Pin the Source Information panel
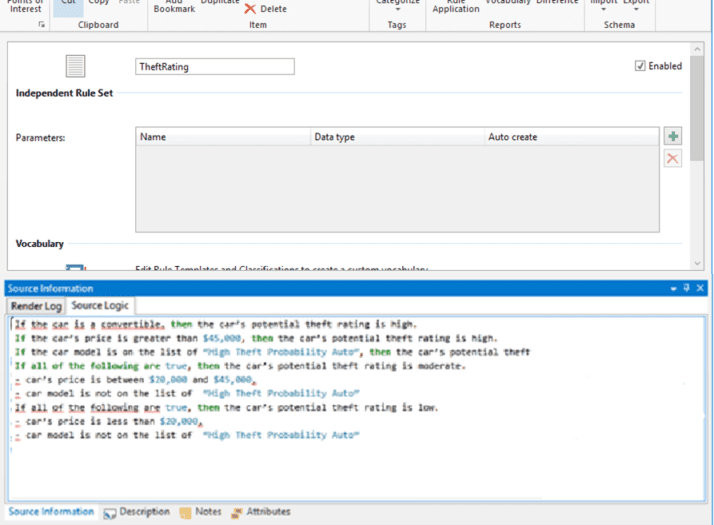Image resolution: width=714 pixels, height=525 pixels. 686,288
